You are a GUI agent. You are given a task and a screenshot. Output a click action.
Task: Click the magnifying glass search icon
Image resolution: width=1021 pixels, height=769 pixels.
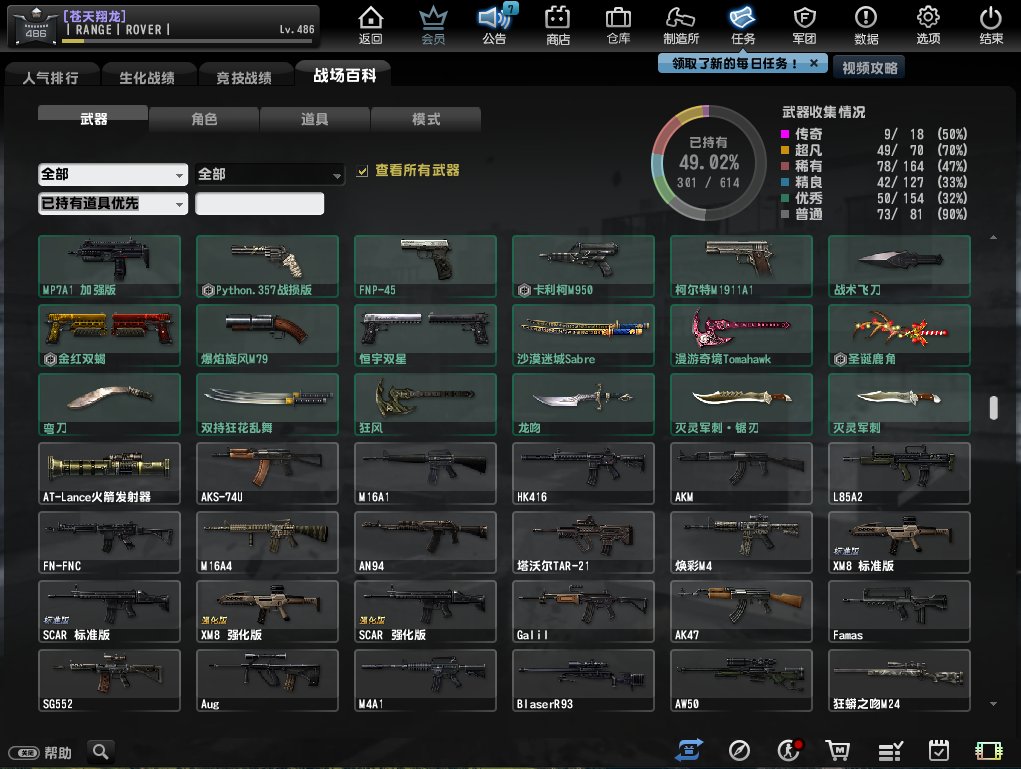[x=100, y=751]
